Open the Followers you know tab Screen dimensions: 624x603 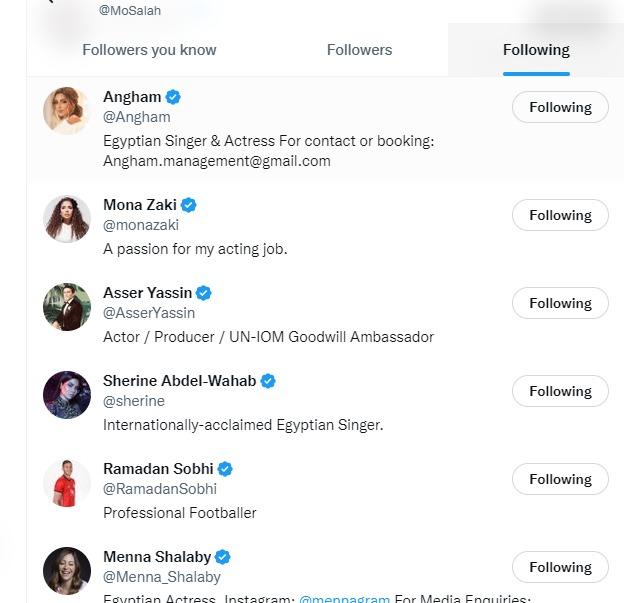[x=149, y=50]
